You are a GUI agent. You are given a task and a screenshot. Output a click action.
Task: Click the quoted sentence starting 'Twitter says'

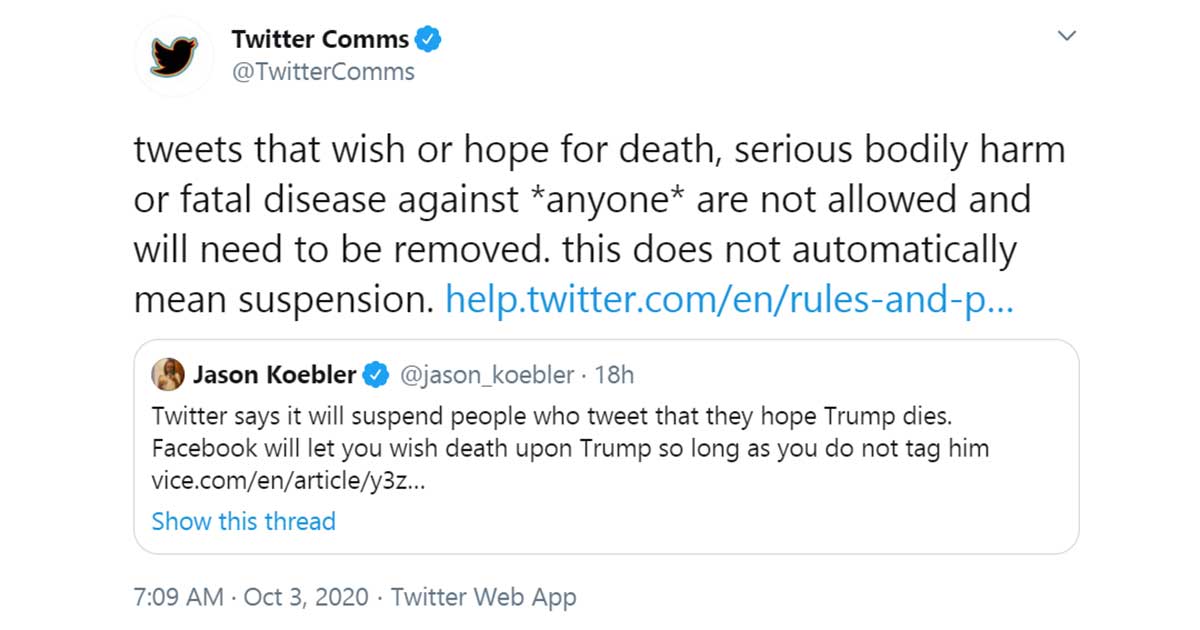tap(556, 415)
